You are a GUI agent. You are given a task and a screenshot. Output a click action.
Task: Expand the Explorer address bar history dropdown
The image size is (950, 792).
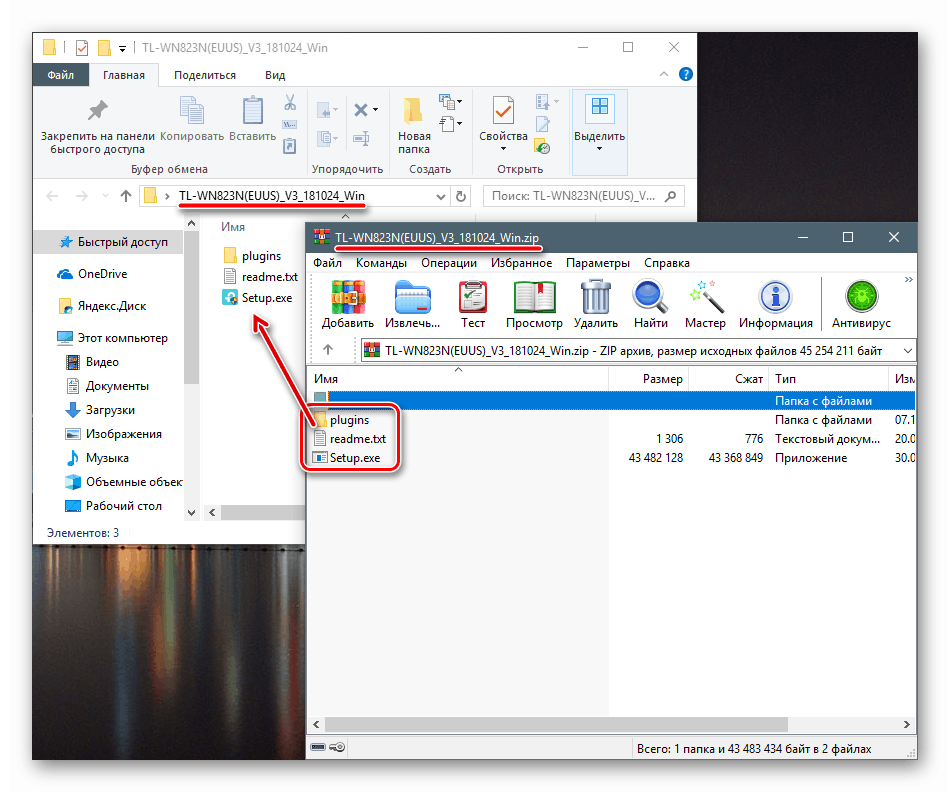pos(440,196)
